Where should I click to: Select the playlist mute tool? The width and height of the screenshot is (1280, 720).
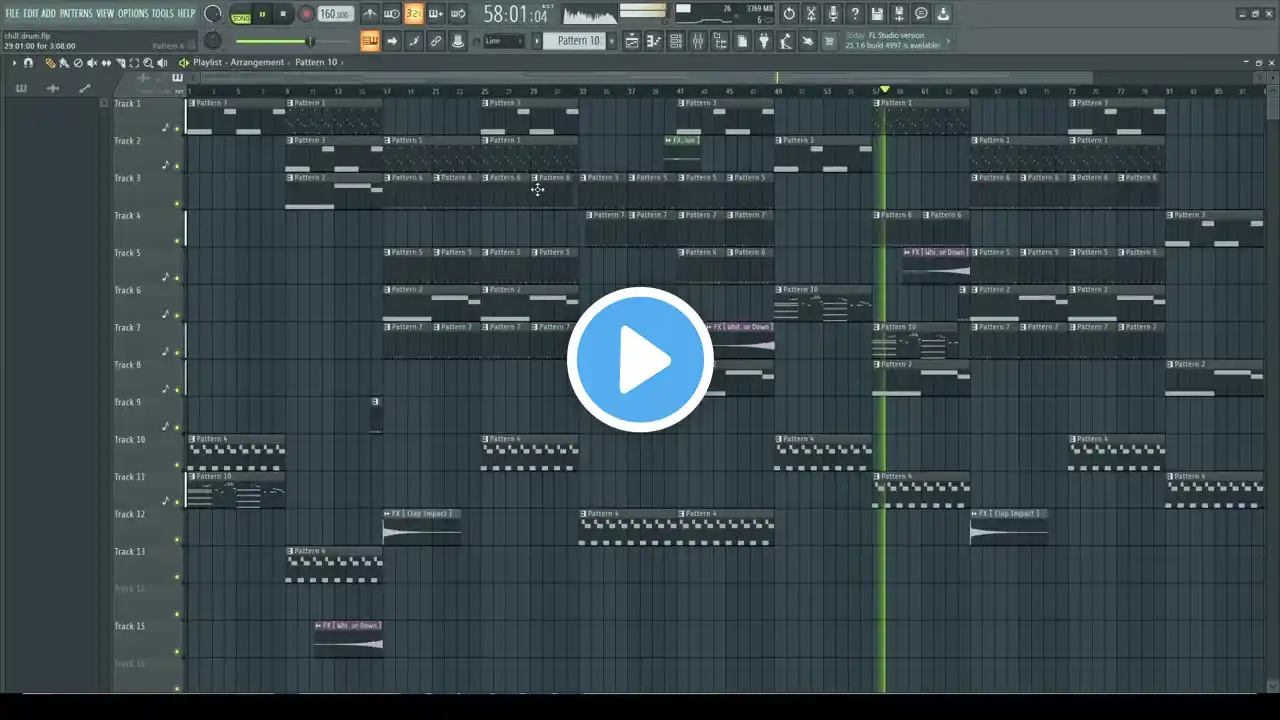click(x=92, y=63)
